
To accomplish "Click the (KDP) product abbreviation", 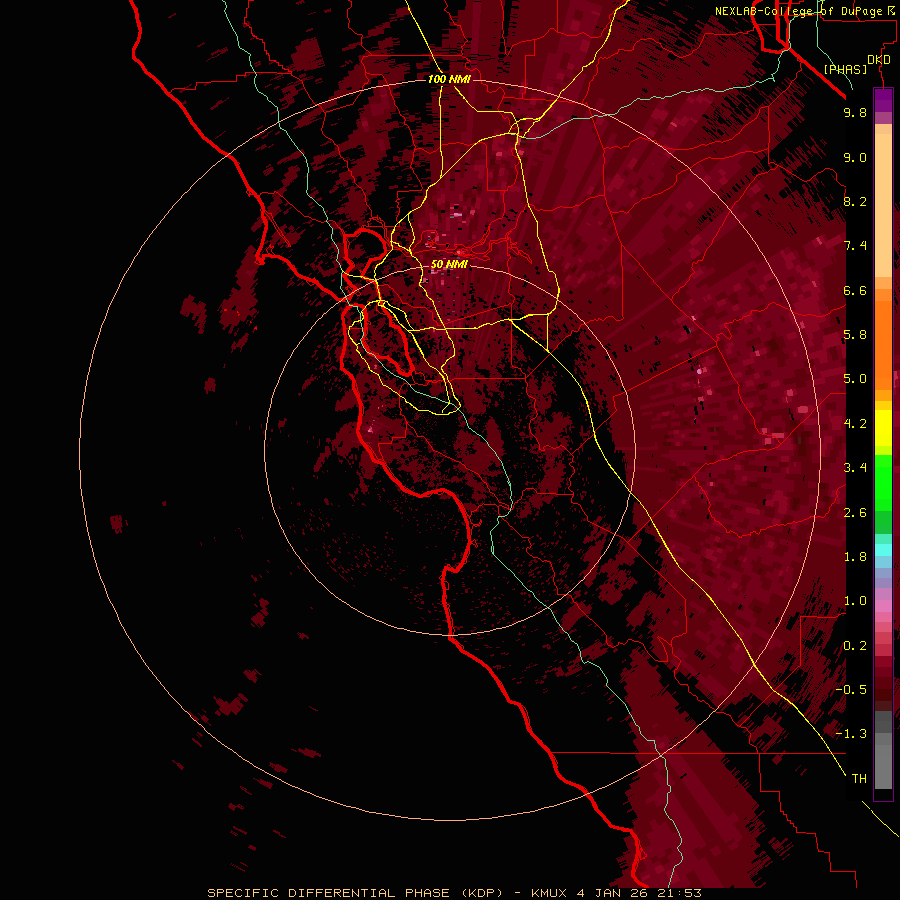I will coord(483,893).
